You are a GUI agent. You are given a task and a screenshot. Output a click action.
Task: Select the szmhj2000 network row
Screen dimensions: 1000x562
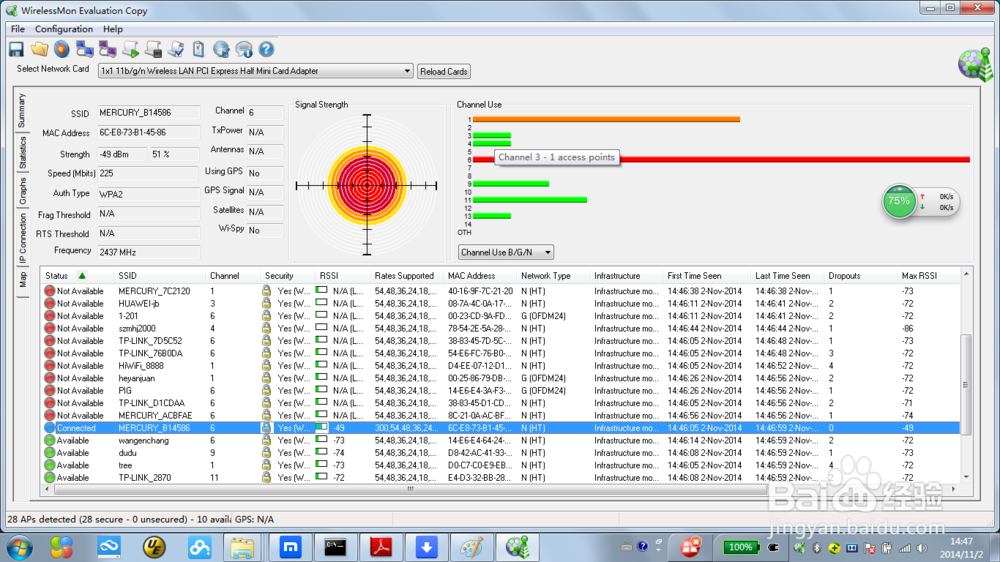point(501,329)
